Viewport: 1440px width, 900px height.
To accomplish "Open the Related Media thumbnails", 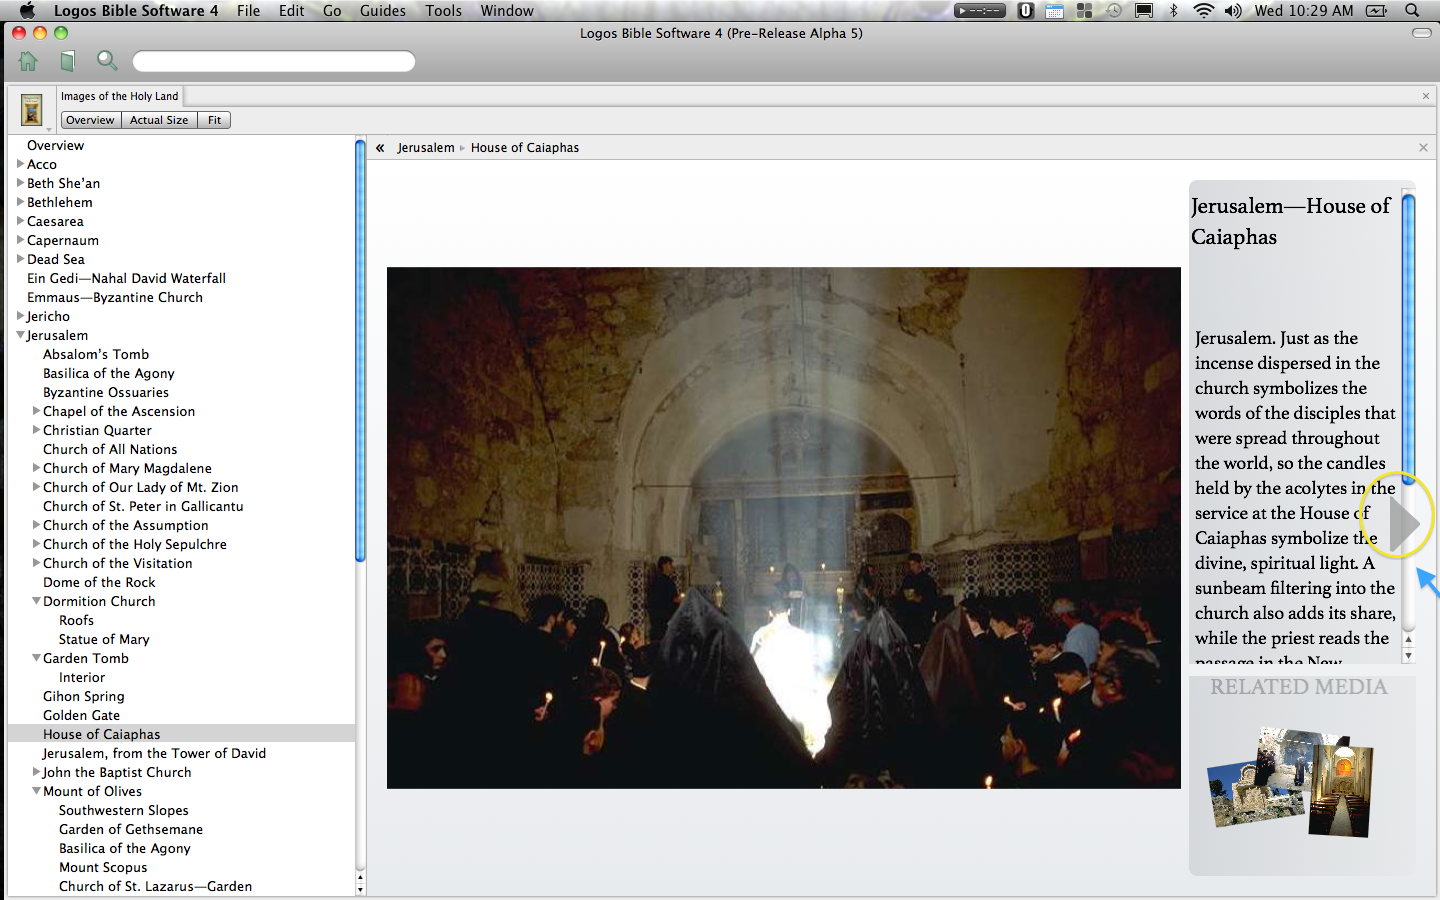I will point(1291,782).
